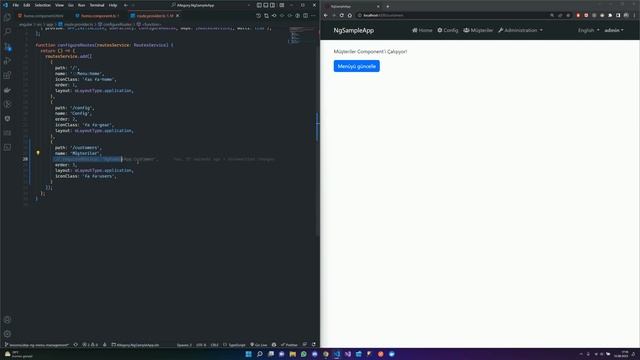Open the Windows Start menu
This screenshot has width=640, height=360.
click(248, 354)
